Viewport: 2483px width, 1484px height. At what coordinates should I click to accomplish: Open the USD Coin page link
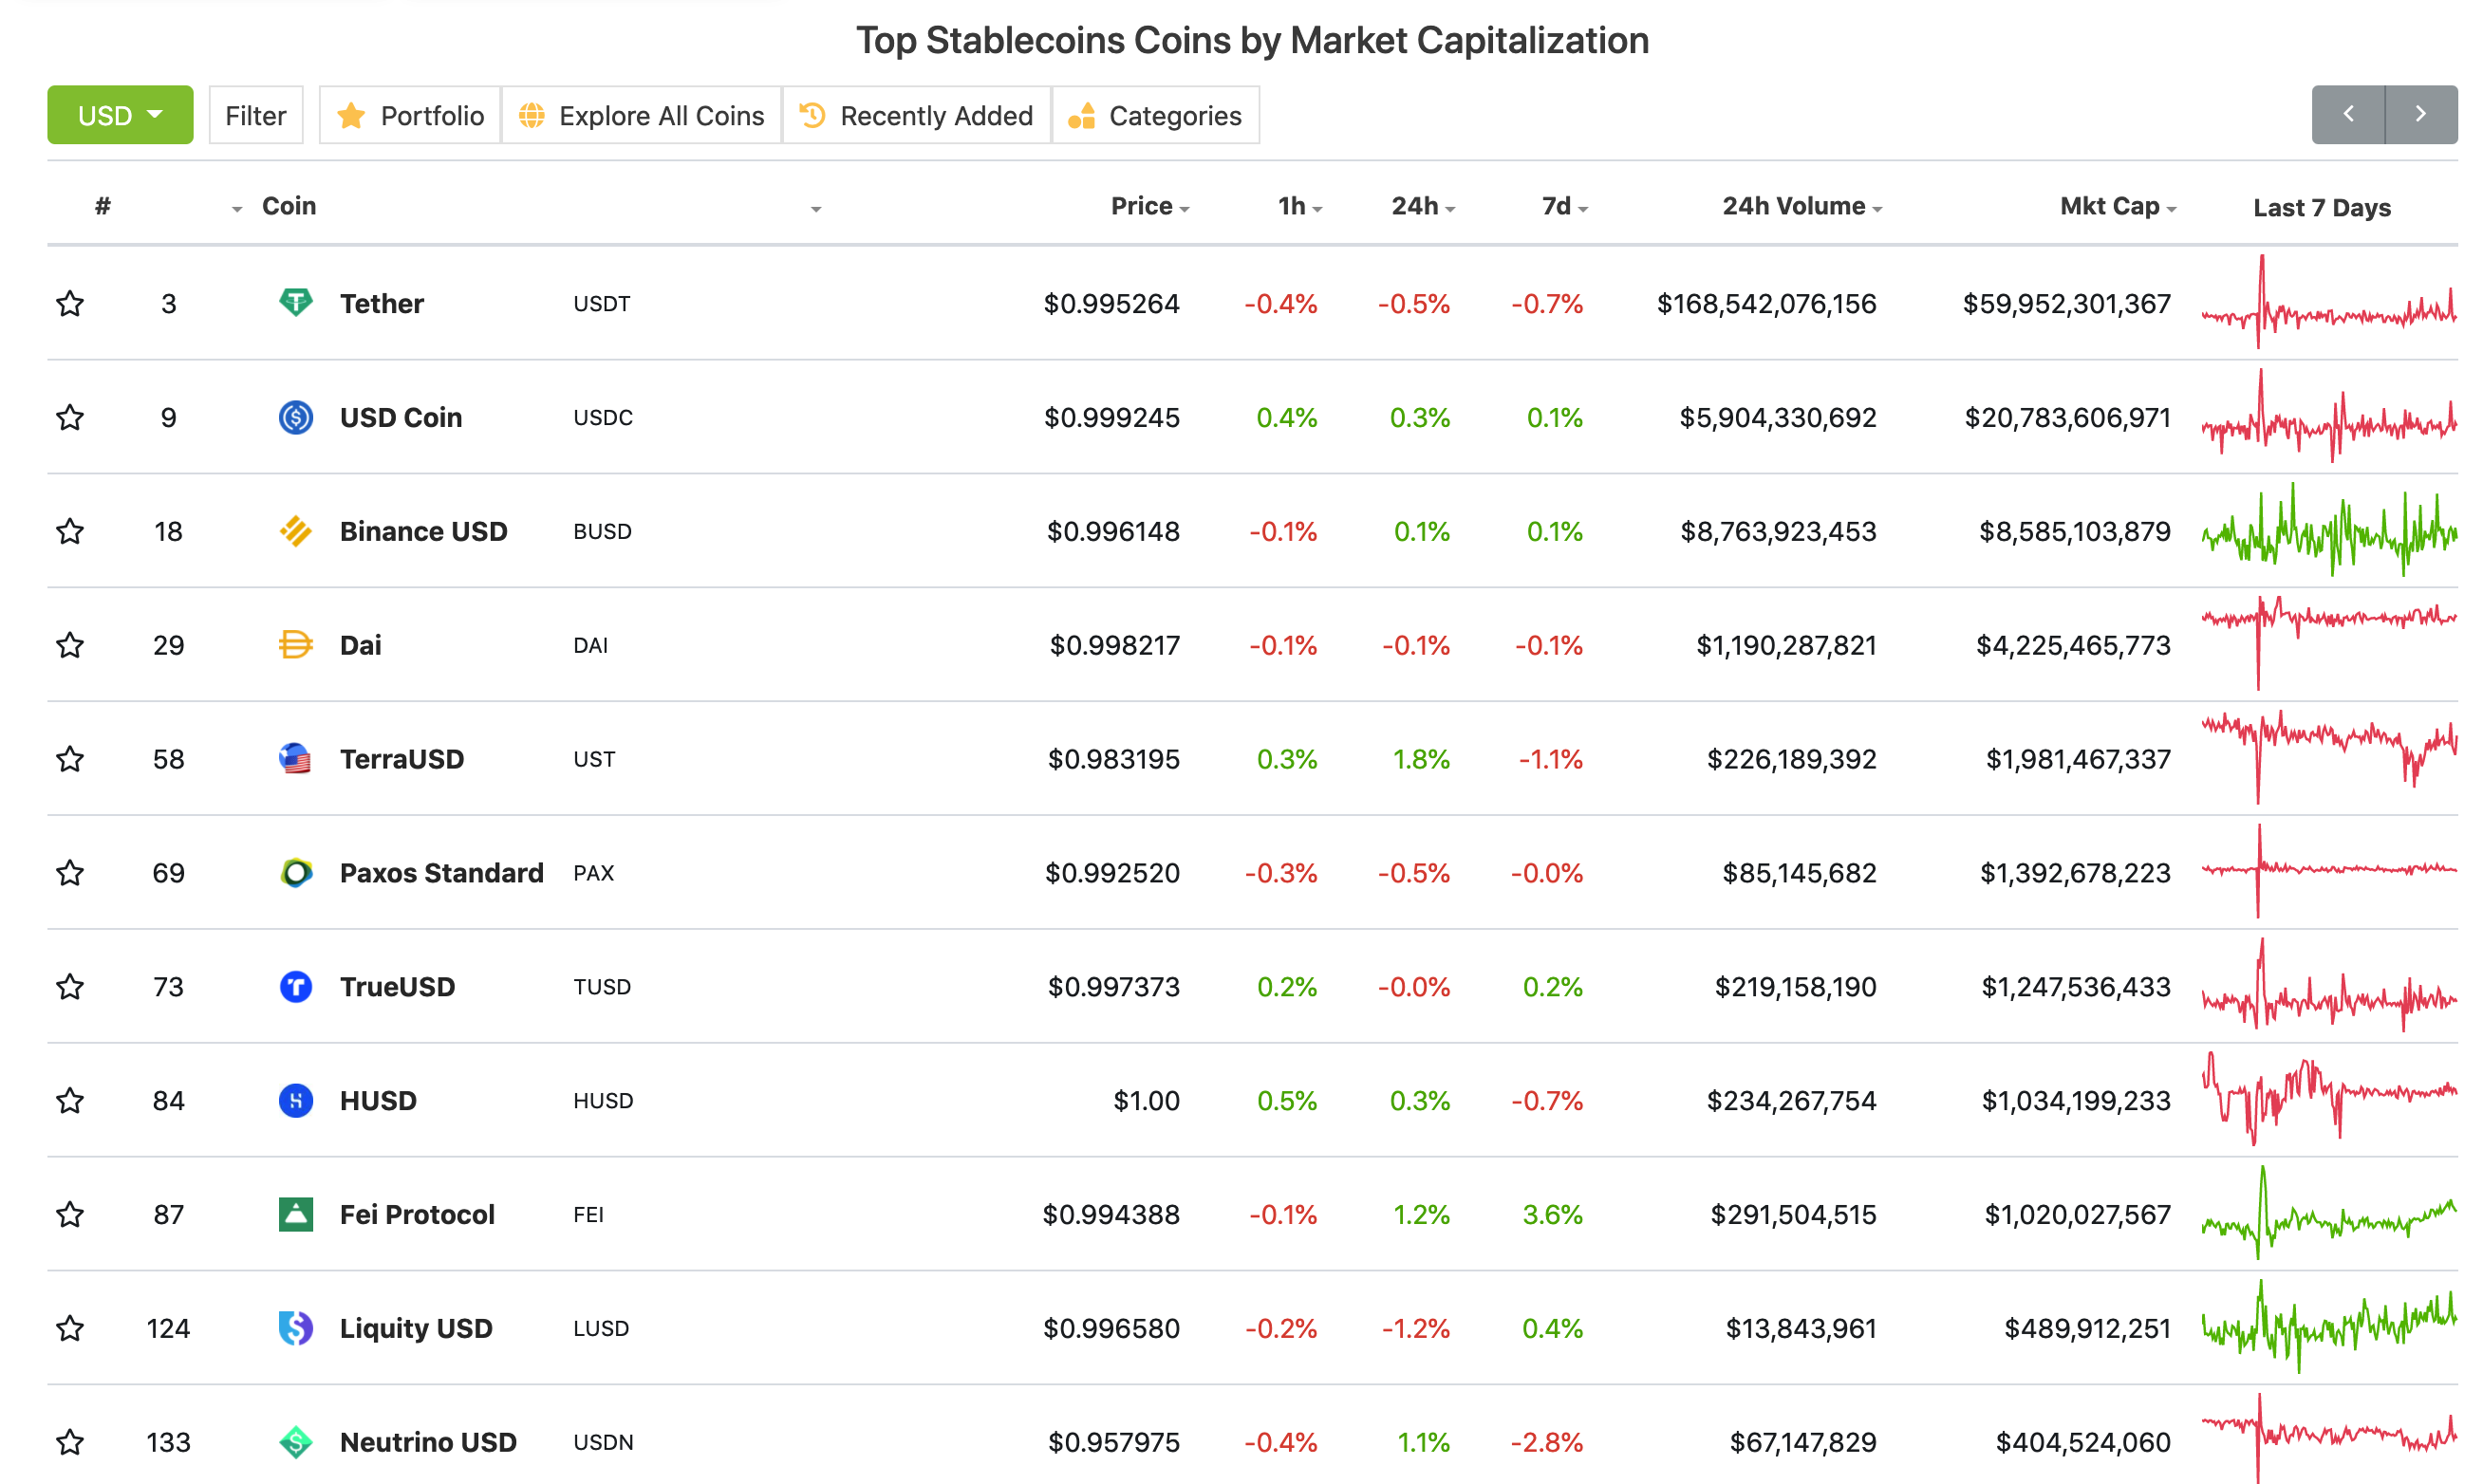click(400, 417)
